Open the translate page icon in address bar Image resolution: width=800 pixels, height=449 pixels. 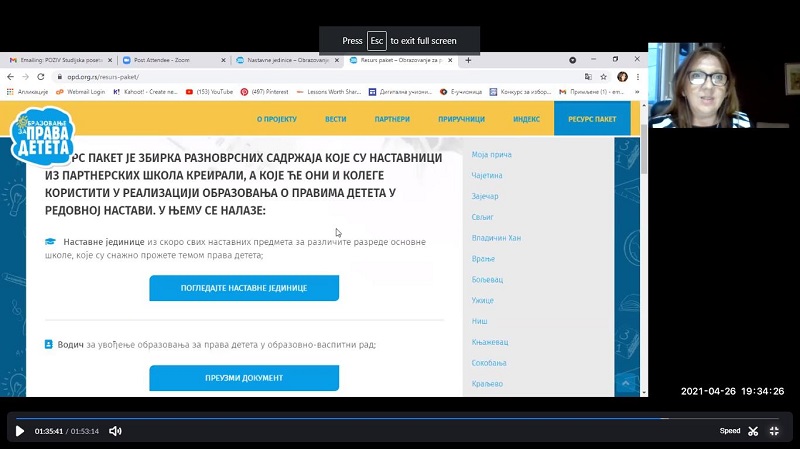(x=588, y=77)
